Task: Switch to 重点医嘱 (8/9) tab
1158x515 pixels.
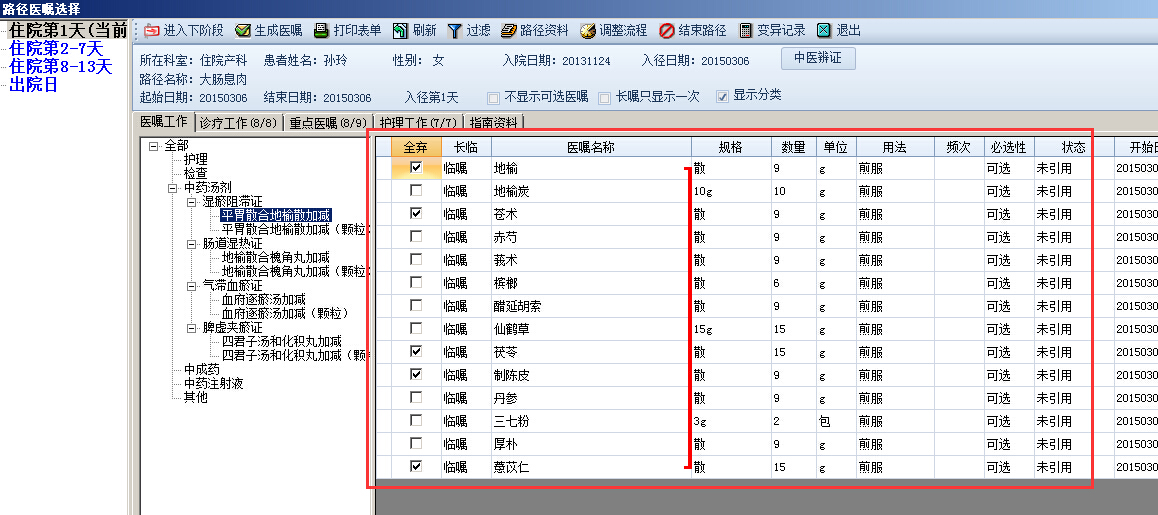Action: (x=328, y=123)
